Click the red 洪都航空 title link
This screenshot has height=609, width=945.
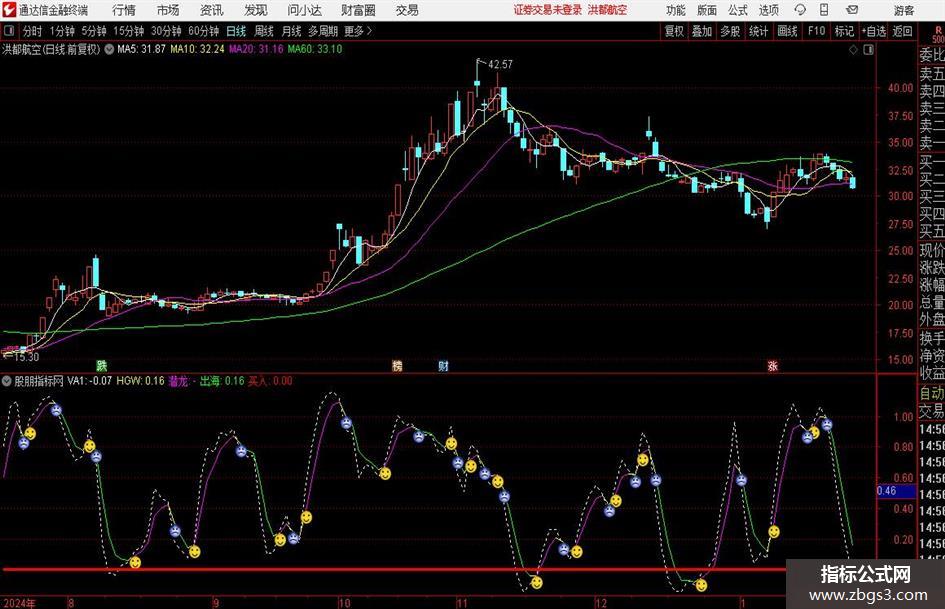[607, 10]
